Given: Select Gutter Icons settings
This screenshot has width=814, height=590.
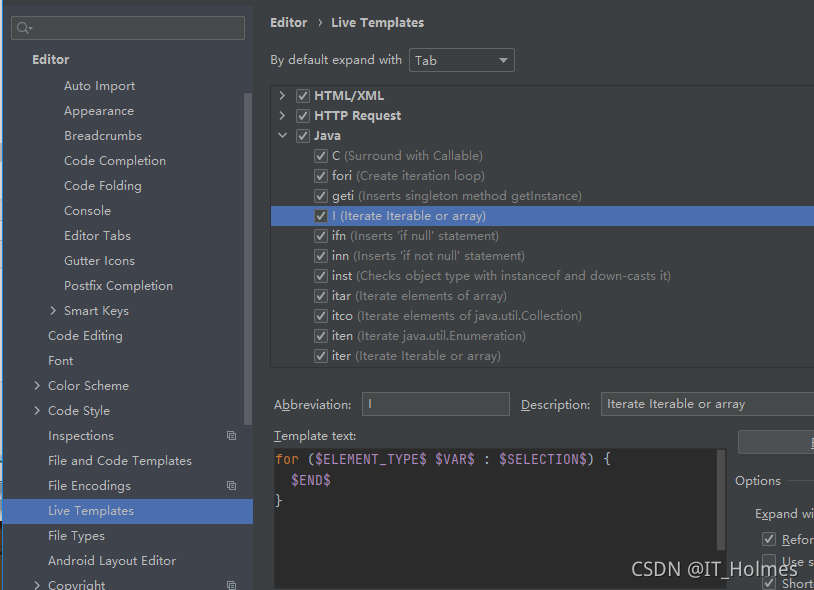Looking at the screenshot, I should [99, 260].
